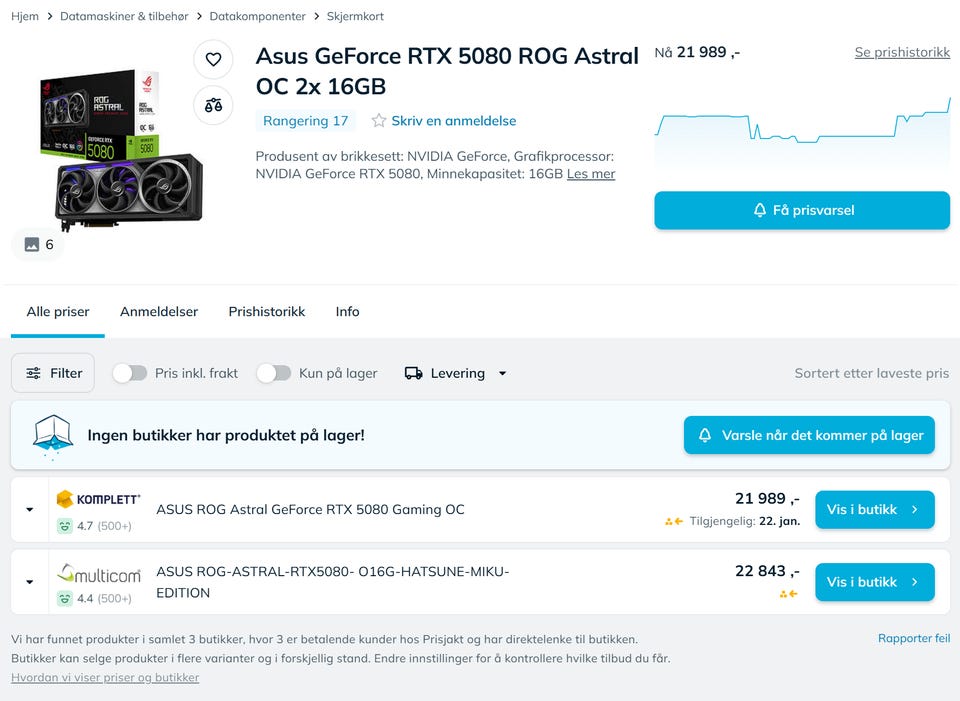Click the Filter sliders button

tap(53, 373)
